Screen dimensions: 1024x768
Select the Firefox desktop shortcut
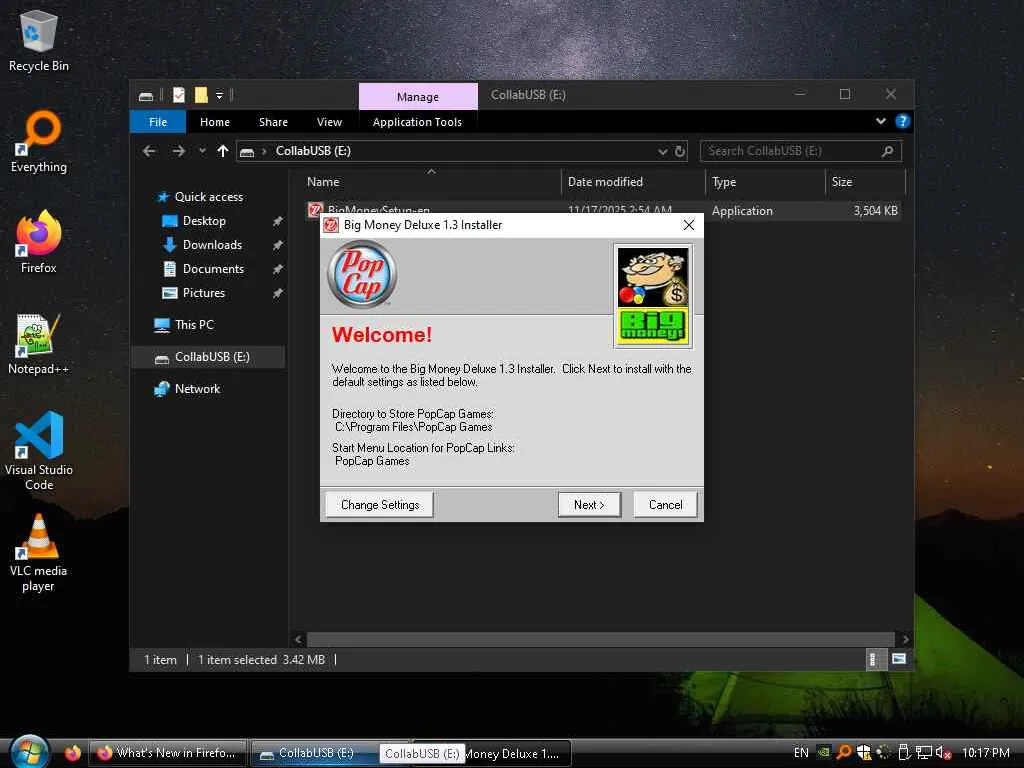tap(39, 242)
